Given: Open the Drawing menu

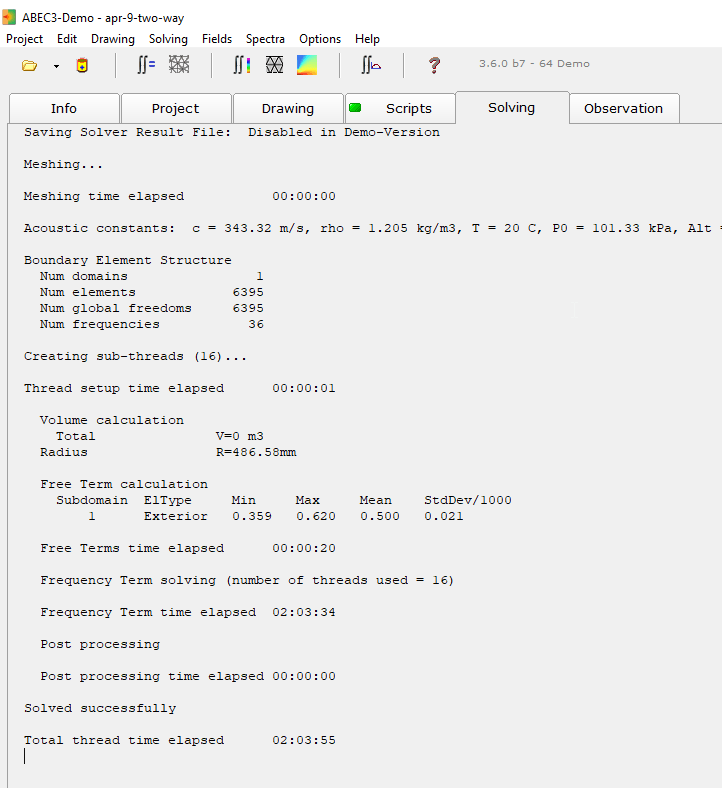Looking at the screenshot, I should (x=113, y=39).
